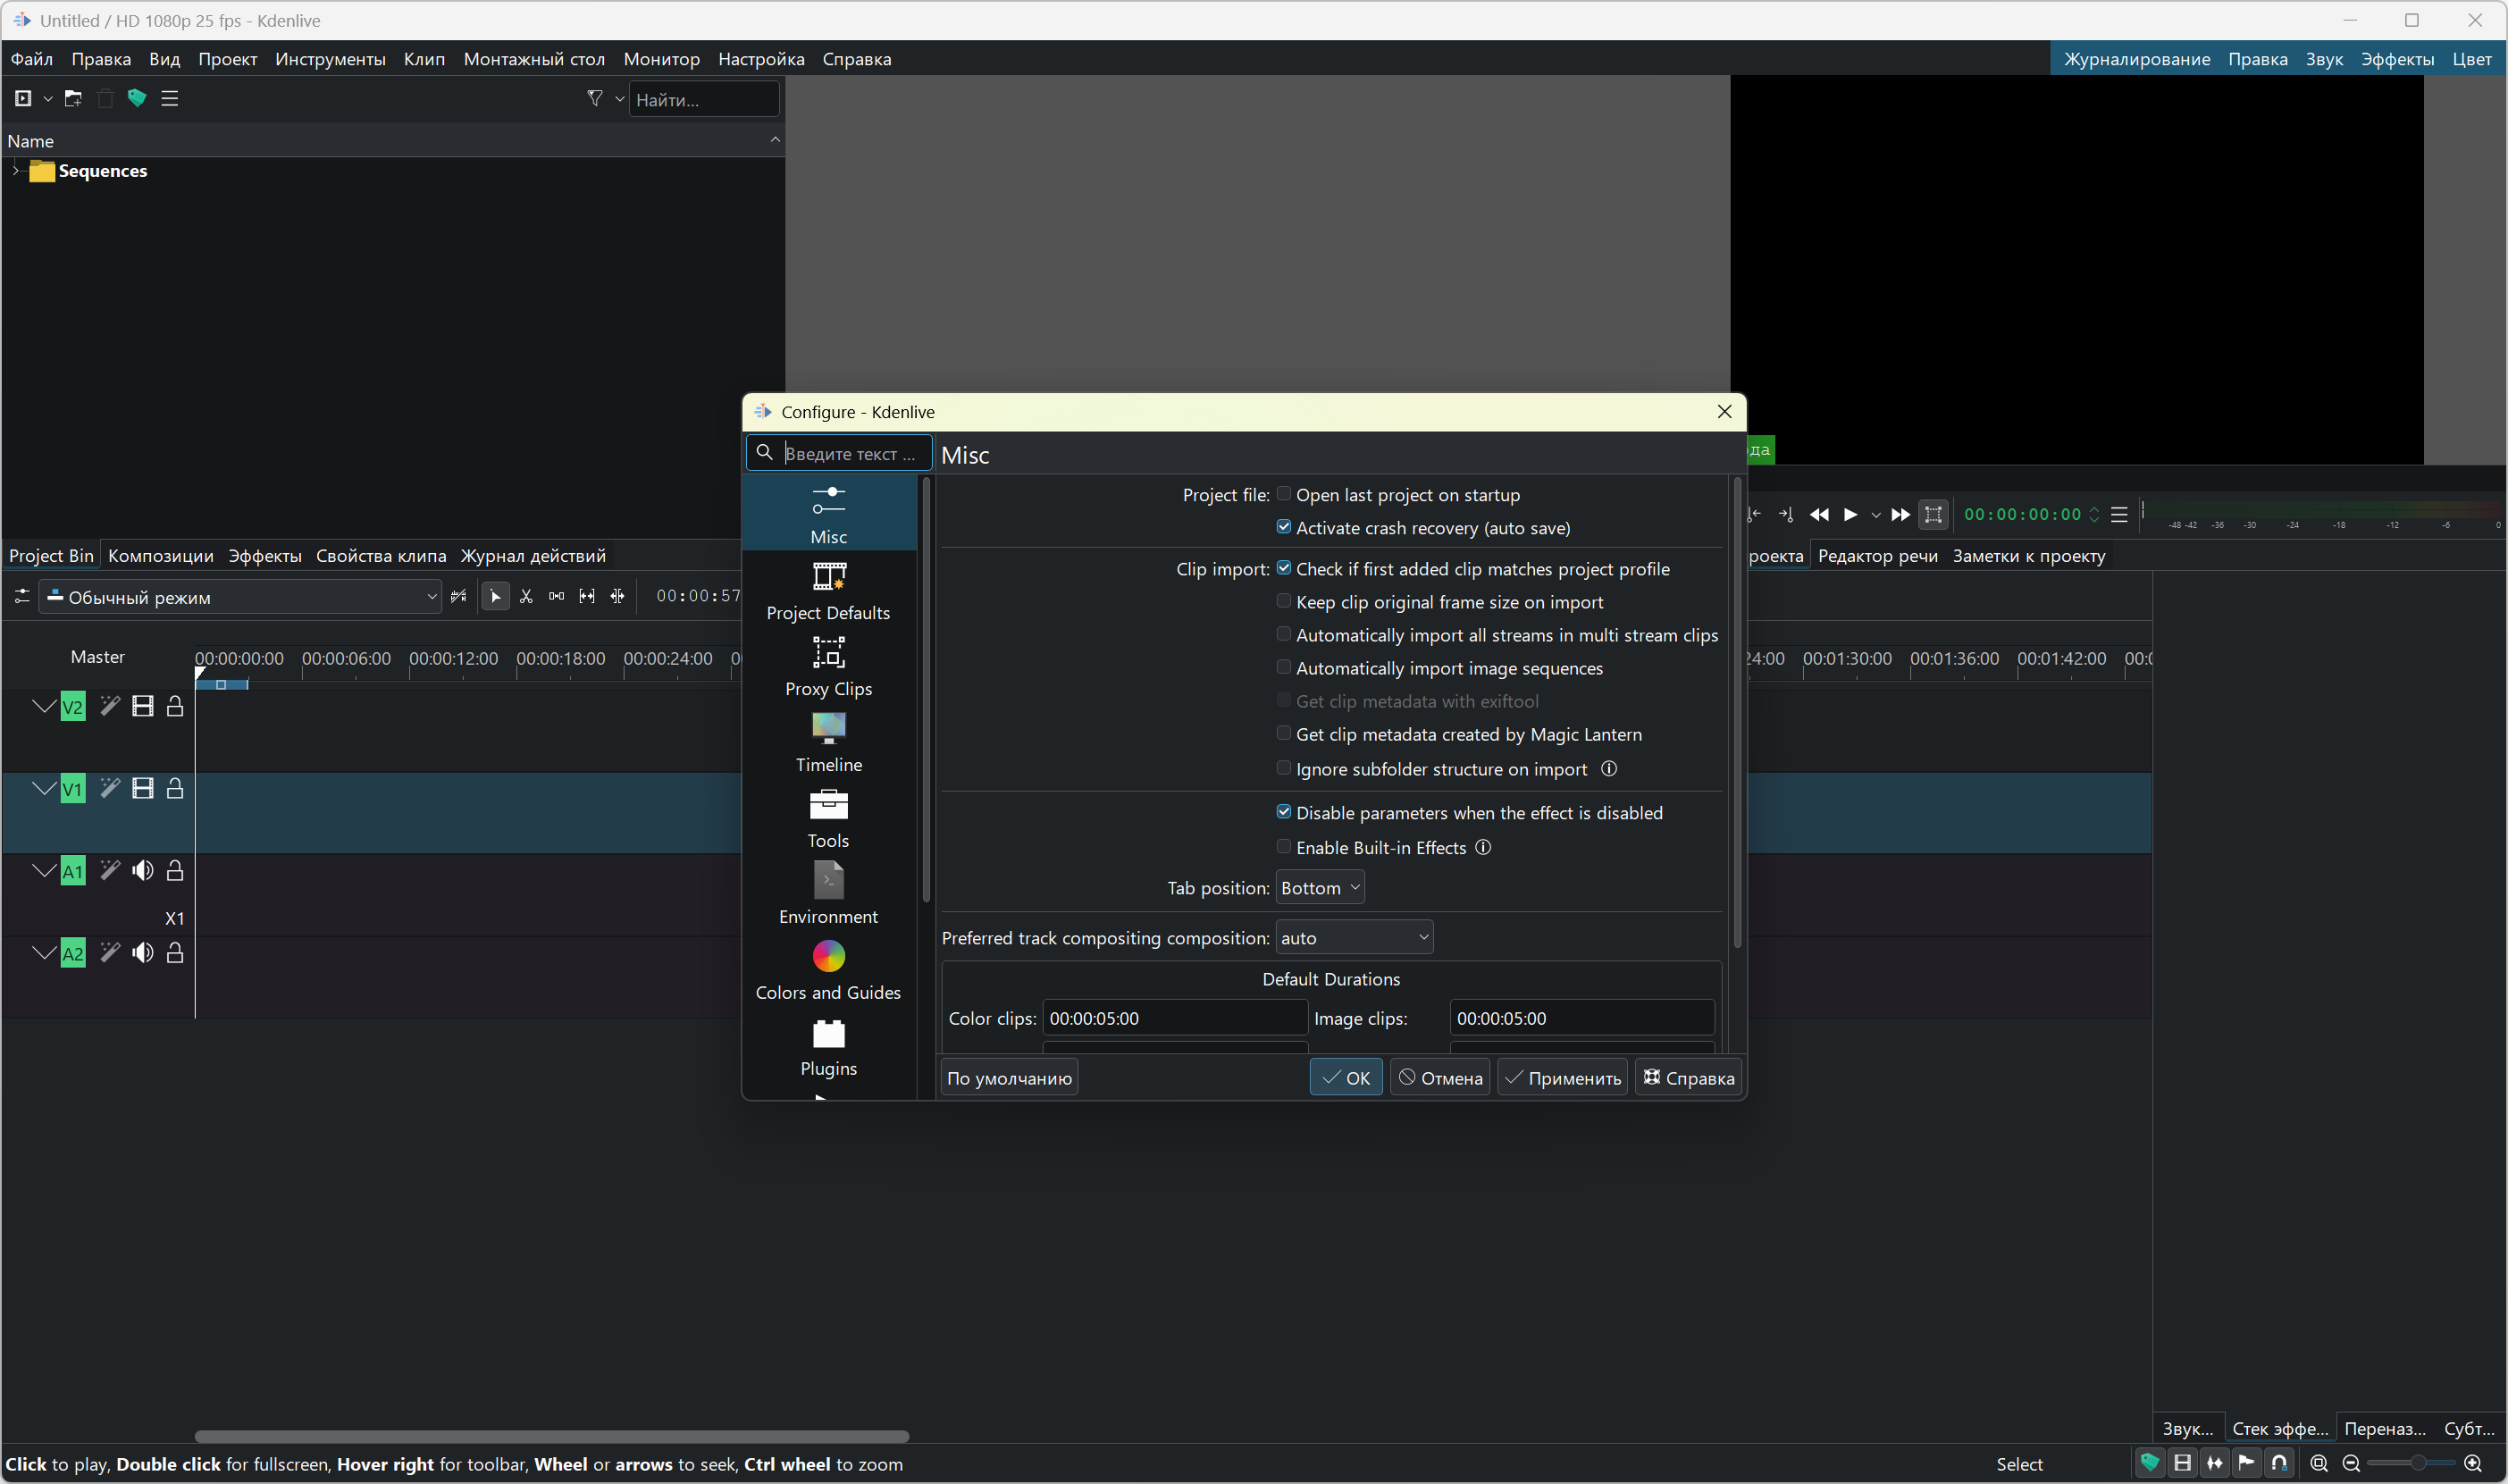Mute the A1 audio track
Image resolution: width=2508 pixels, height=1484 pixels.
143,871
